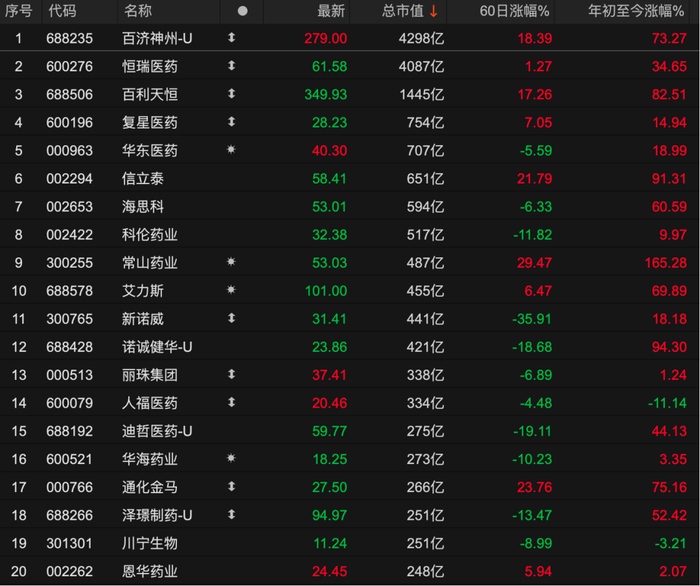Select the stock name 丽珠集团
This screenshot has width=700, height=586.
150,375
